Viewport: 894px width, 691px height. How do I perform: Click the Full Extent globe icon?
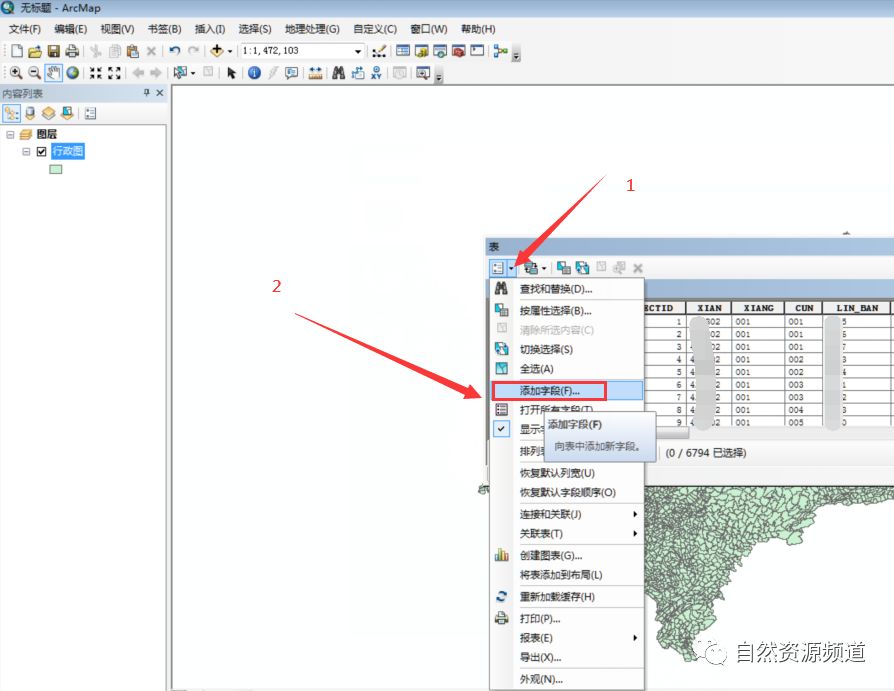click(72, 73)
